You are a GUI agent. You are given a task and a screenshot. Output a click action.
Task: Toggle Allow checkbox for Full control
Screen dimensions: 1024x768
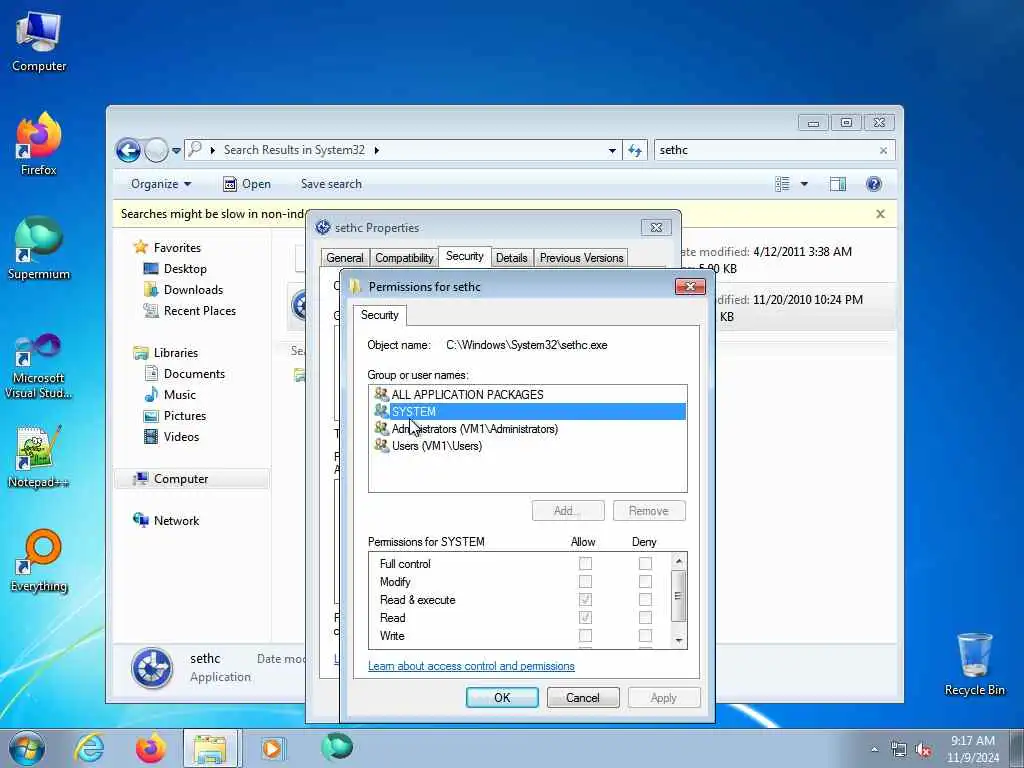coord(585,564)
